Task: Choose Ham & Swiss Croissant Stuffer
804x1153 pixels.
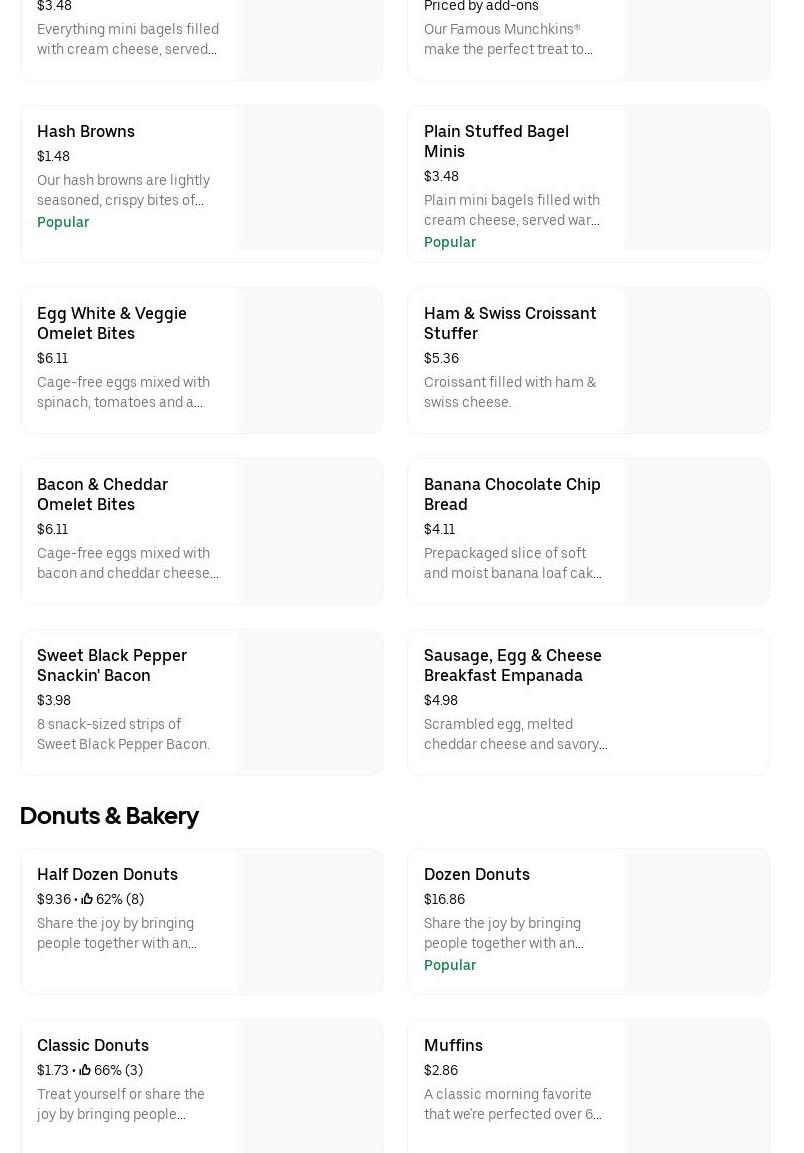Action: (x=510, y=323)
